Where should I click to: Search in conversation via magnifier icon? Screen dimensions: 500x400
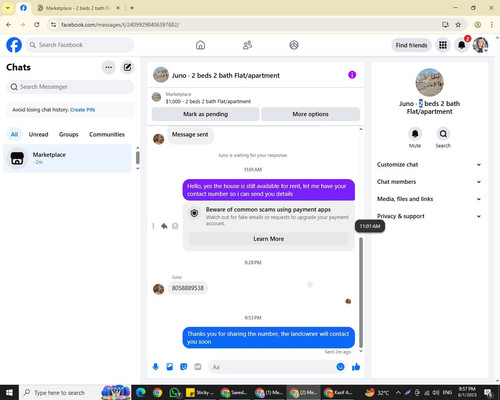click(x=443, y=134)
